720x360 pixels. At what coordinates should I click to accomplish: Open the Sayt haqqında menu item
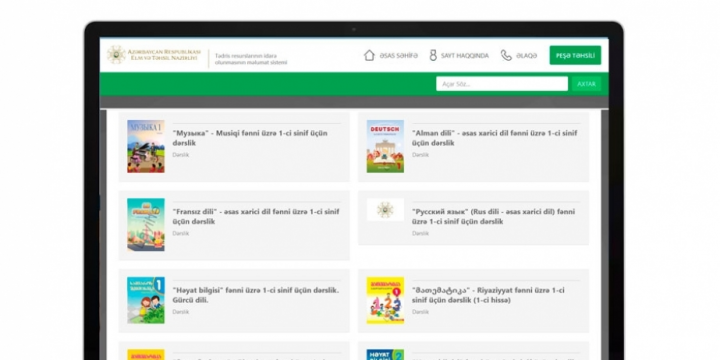465,56
